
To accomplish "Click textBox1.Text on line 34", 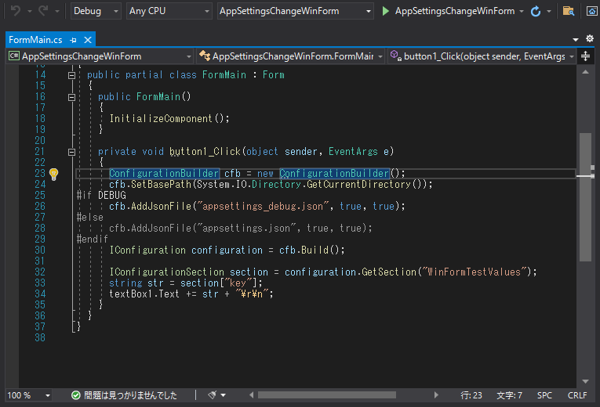I will (144, 294).
